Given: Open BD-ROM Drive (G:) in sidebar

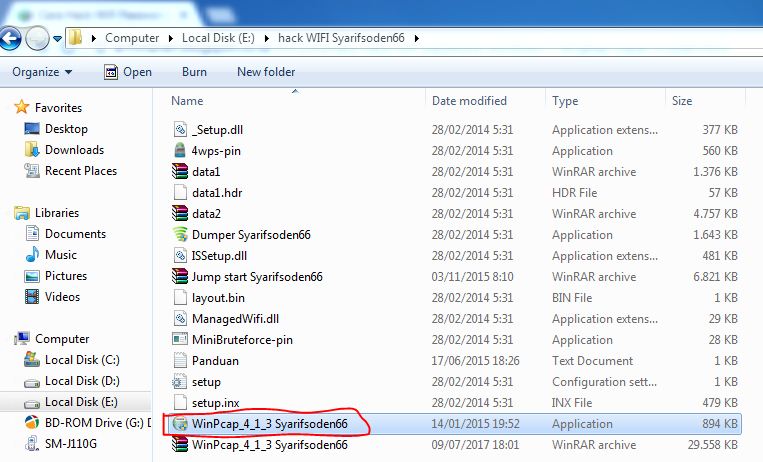Looking at the screenshot, I should pos(98,423).
